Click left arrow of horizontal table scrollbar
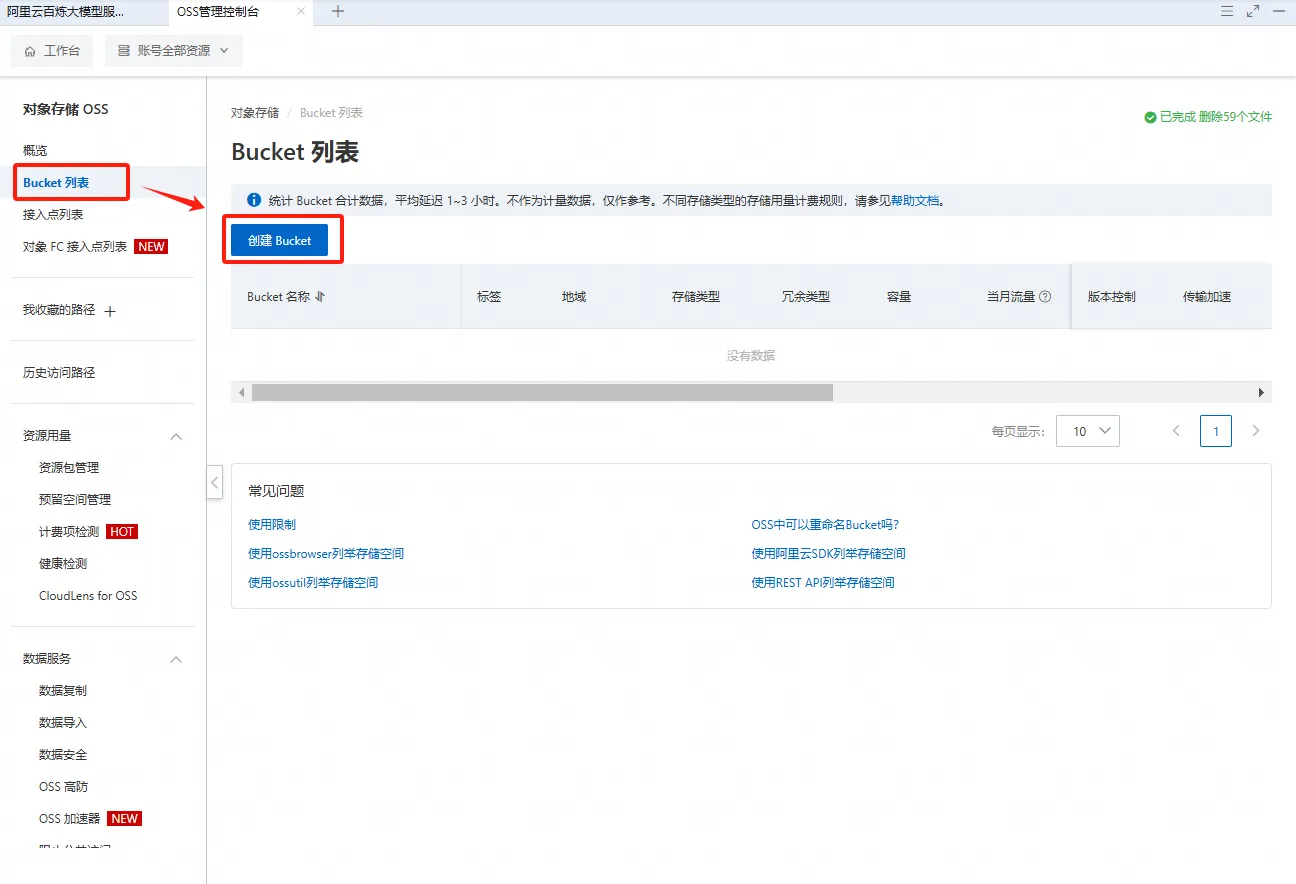The height and width of the screenshot is (884, 1296). point(241,393)
